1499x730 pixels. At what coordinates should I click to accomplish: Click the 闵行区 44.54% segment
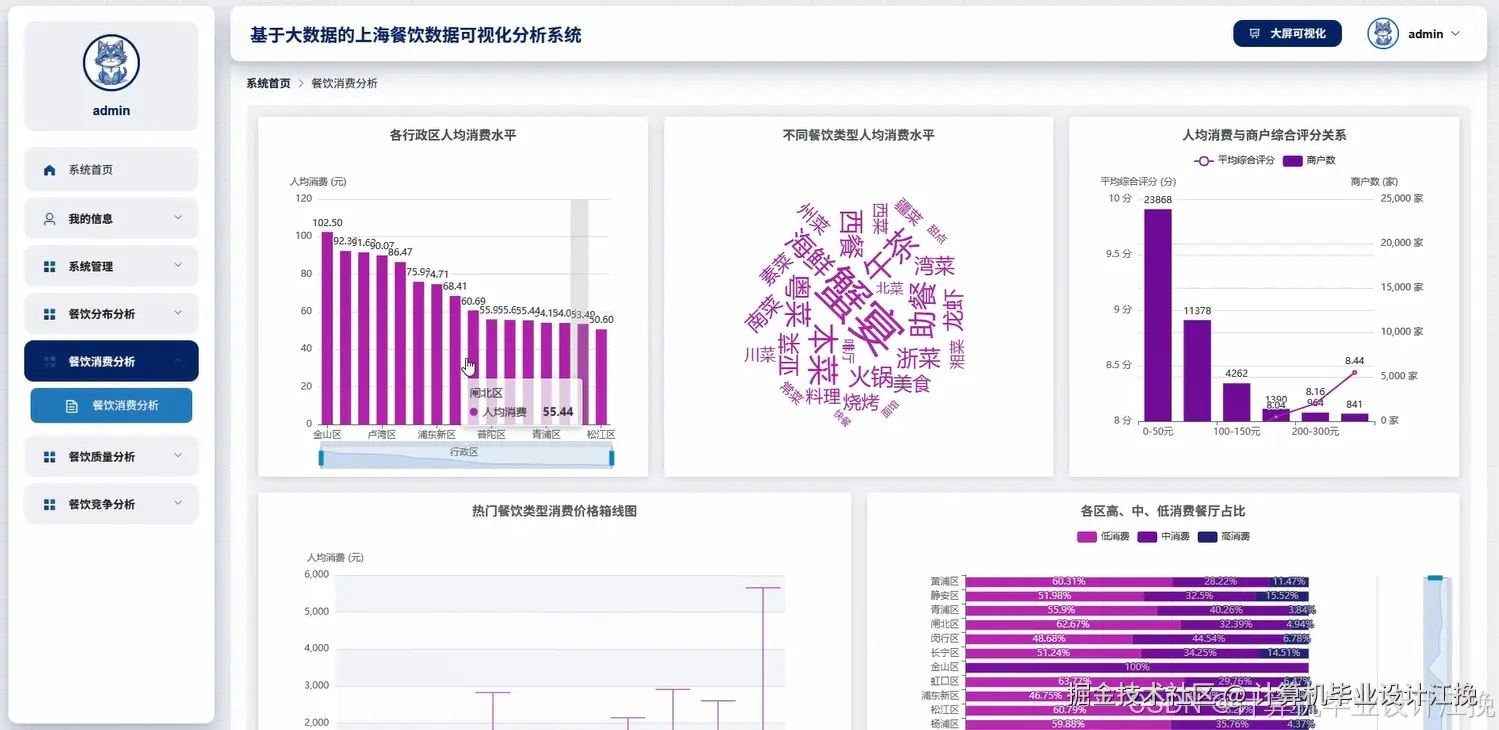coord(1209,638)
